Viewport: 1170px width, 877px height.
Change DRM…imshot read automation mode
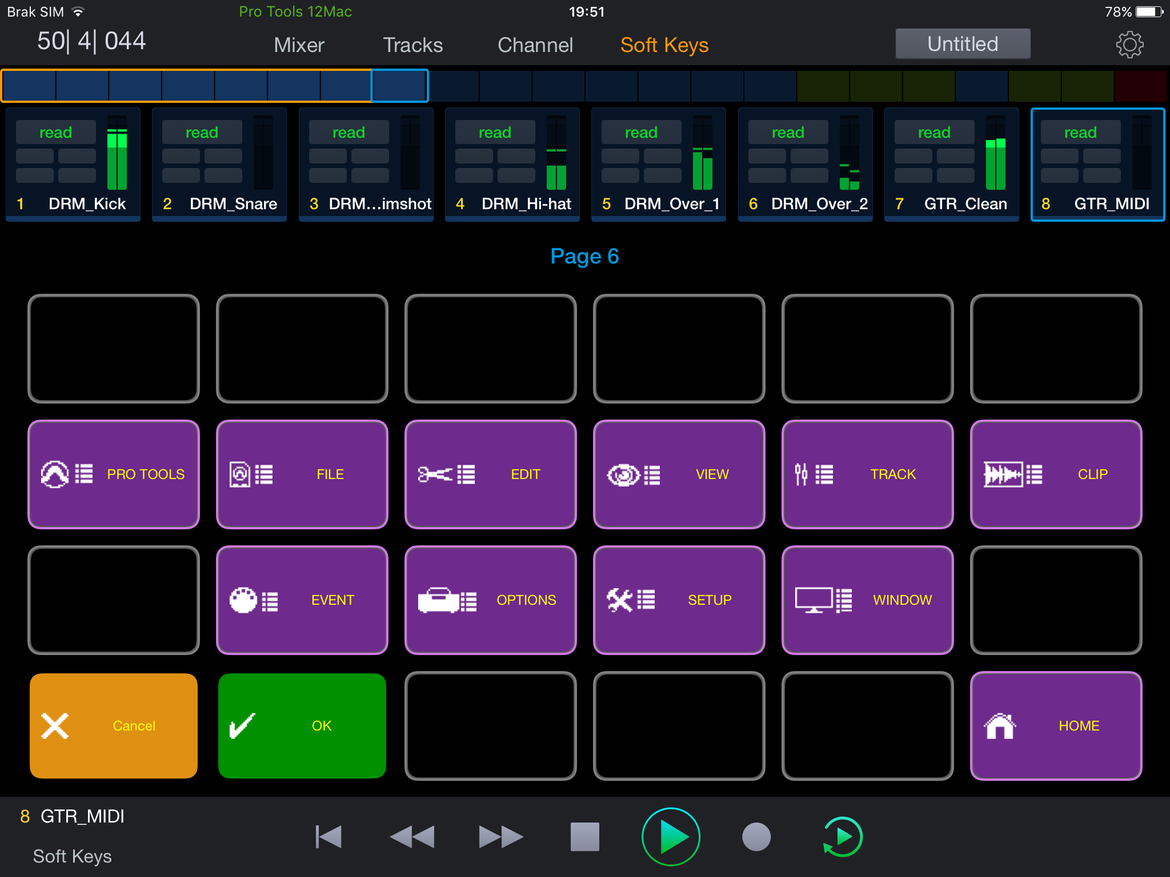348,132
